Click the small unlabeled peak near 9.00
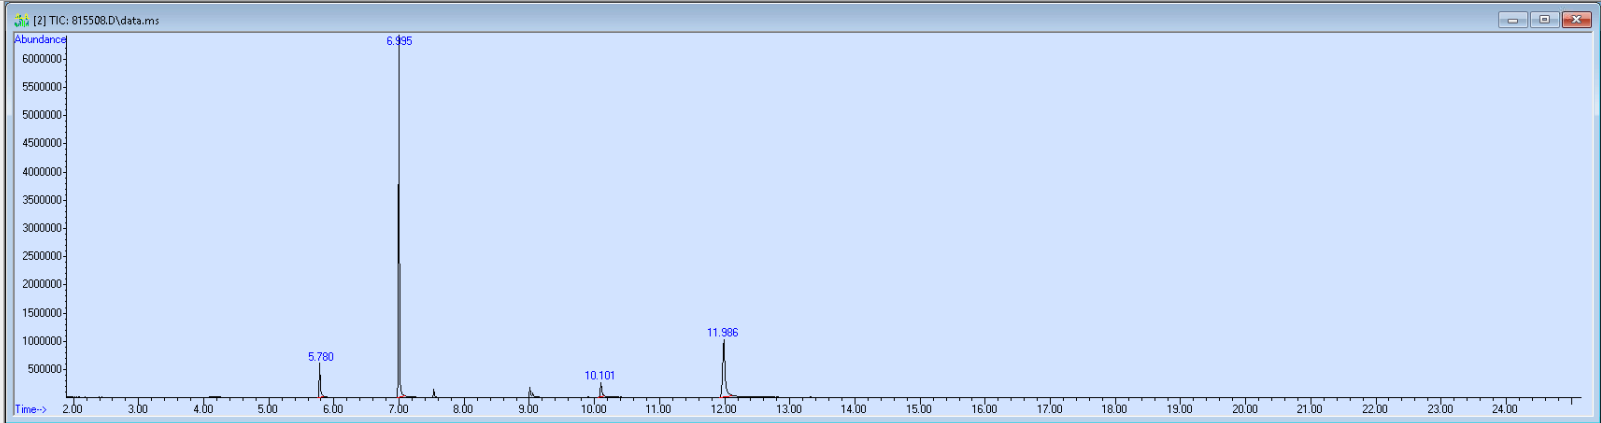 pos(530,392)
